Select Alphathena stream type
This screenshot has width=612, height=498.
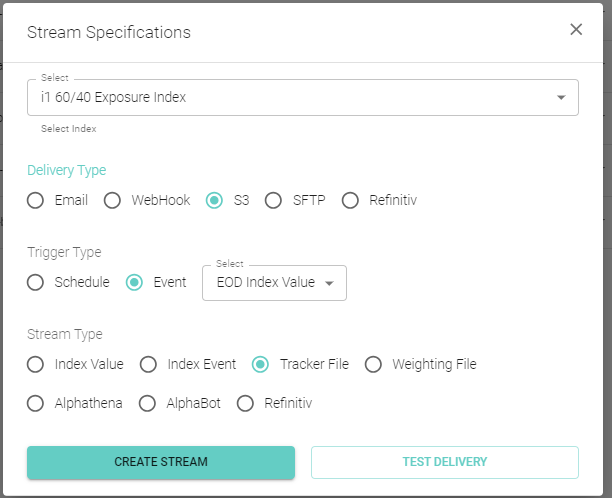pyautogui.click(x=36, y=403)
